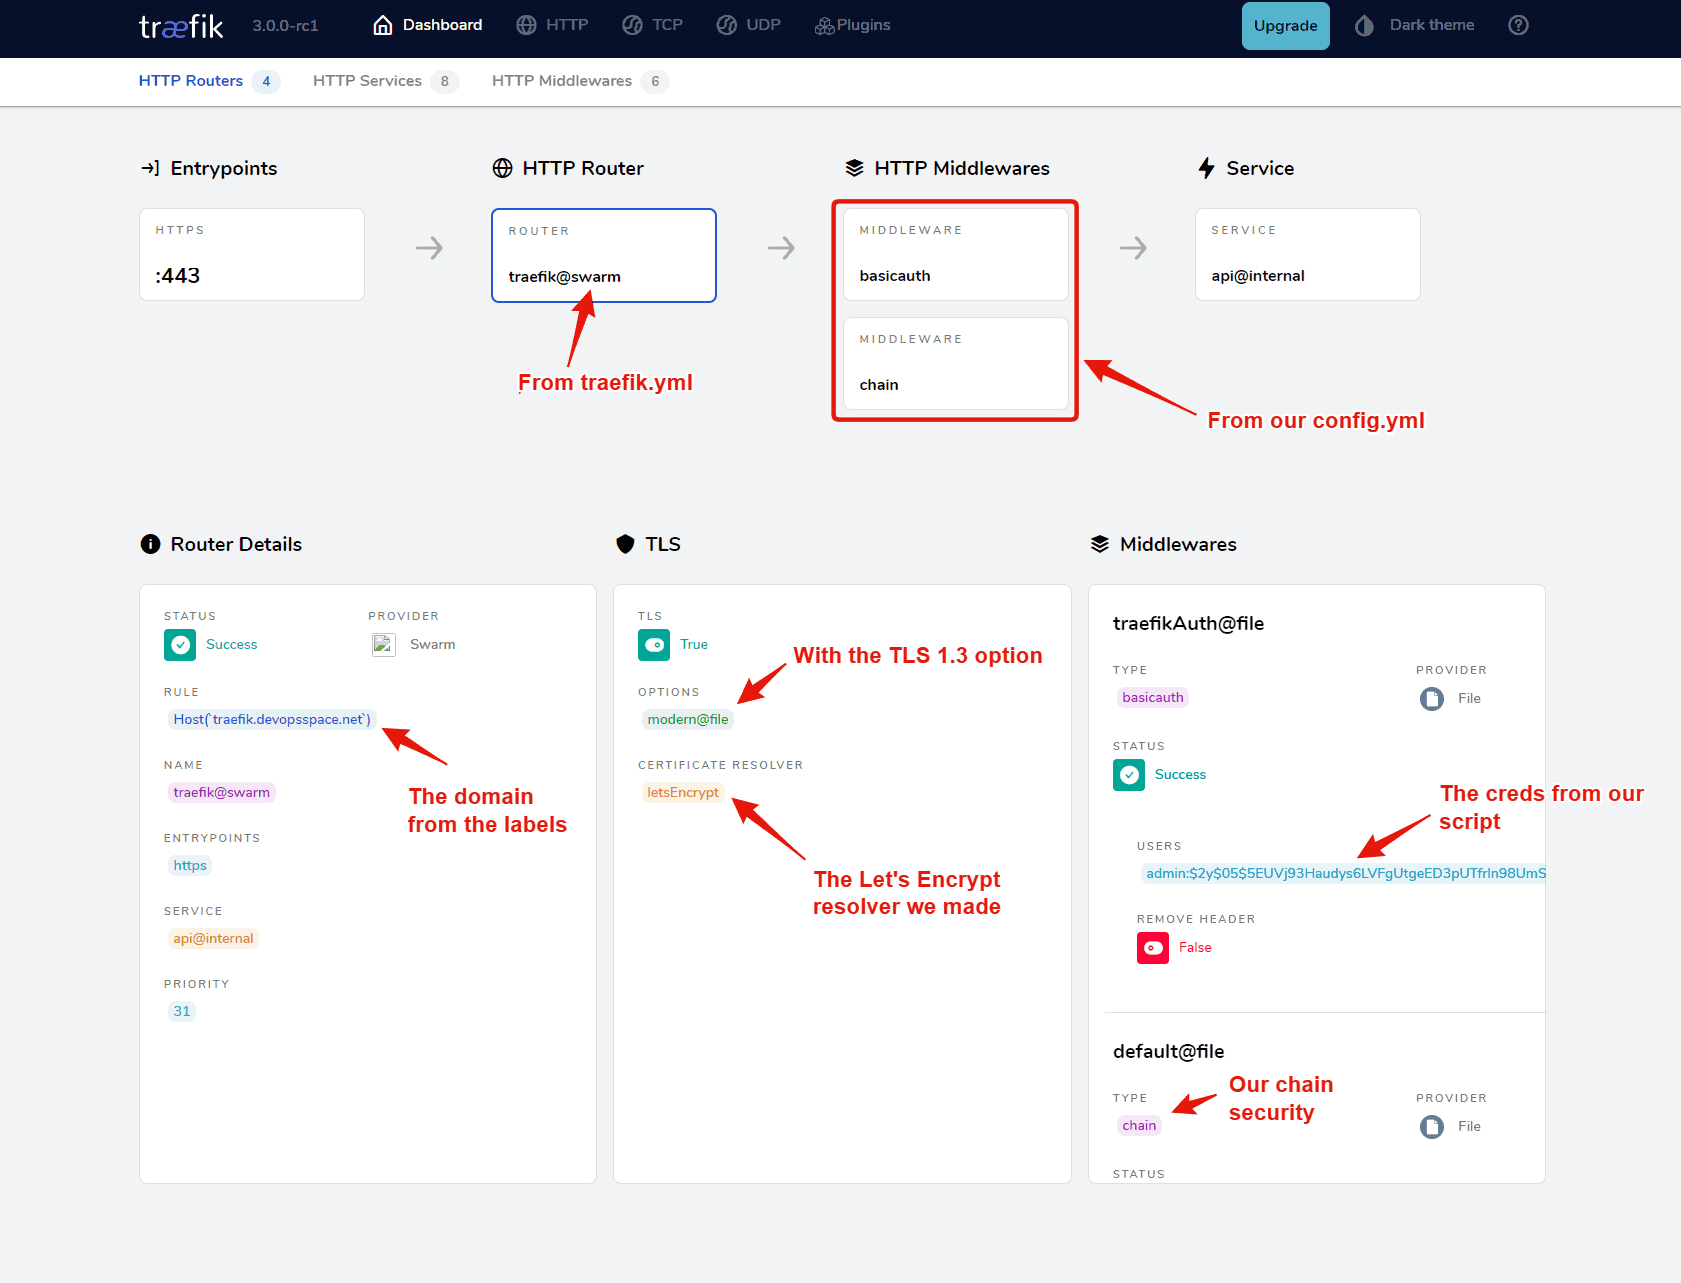Viewport: 1681px width, 1283px height.
Task: Open the Dashboard home icon
Action: point(383,25)
